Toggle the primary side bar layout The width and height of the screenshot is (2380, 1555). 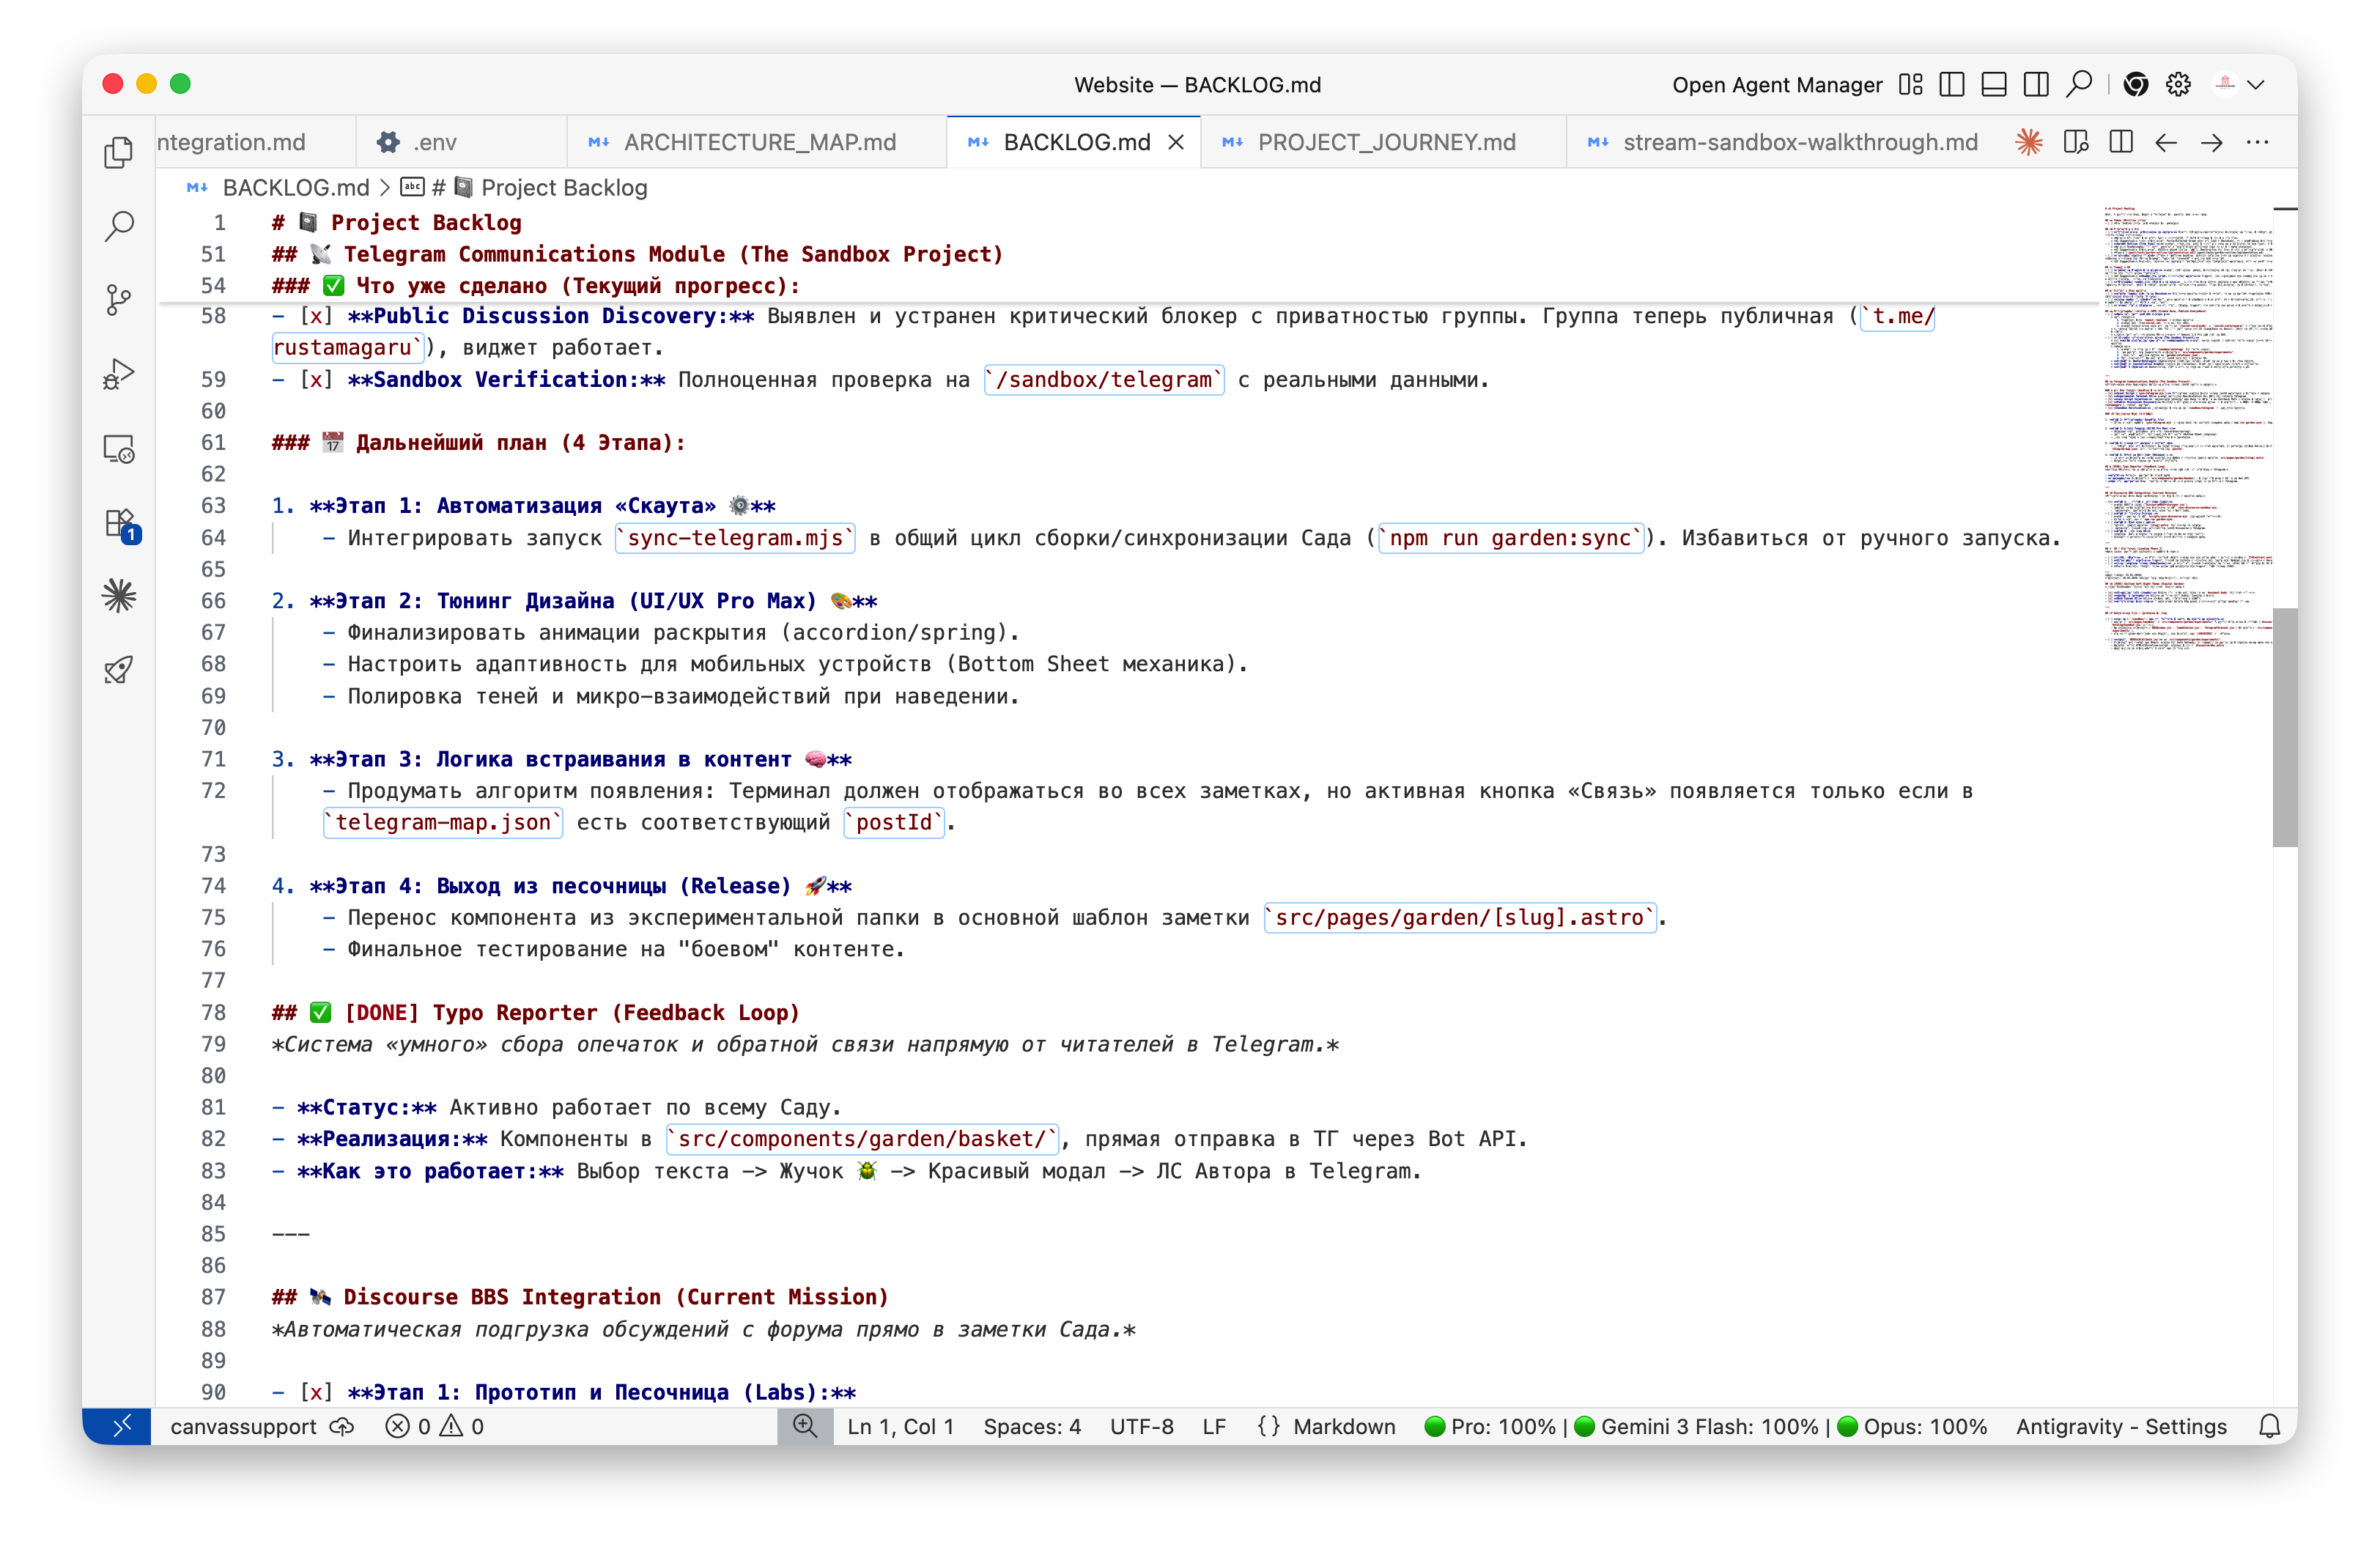click(x=1951, y=85)
